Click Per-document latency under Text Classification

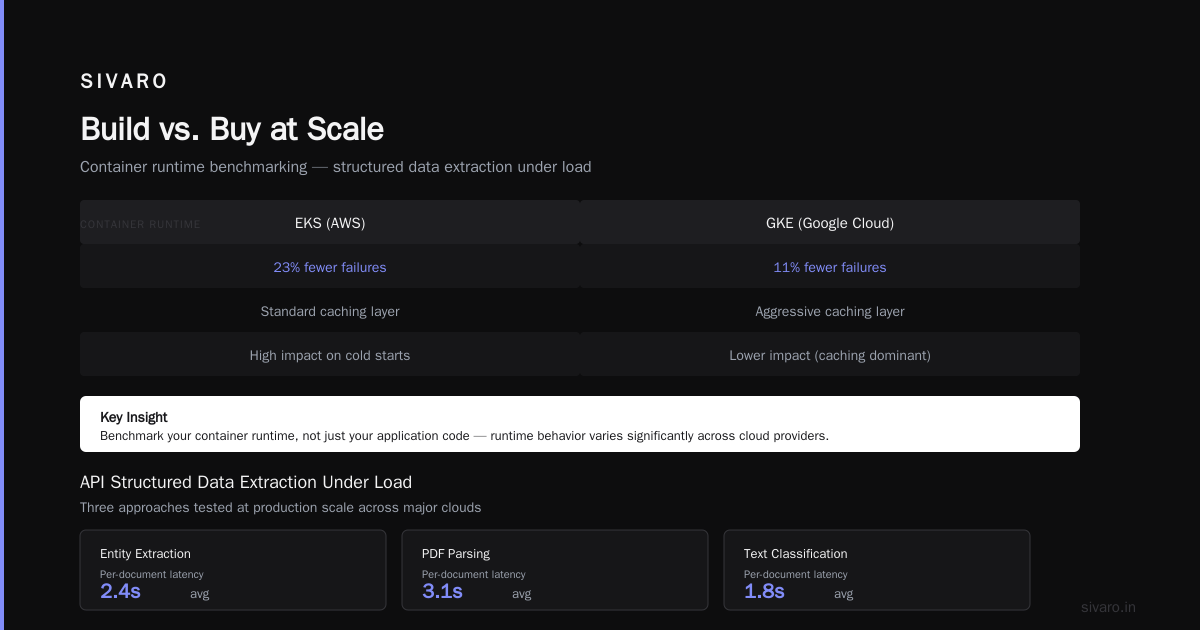[796, 574]
